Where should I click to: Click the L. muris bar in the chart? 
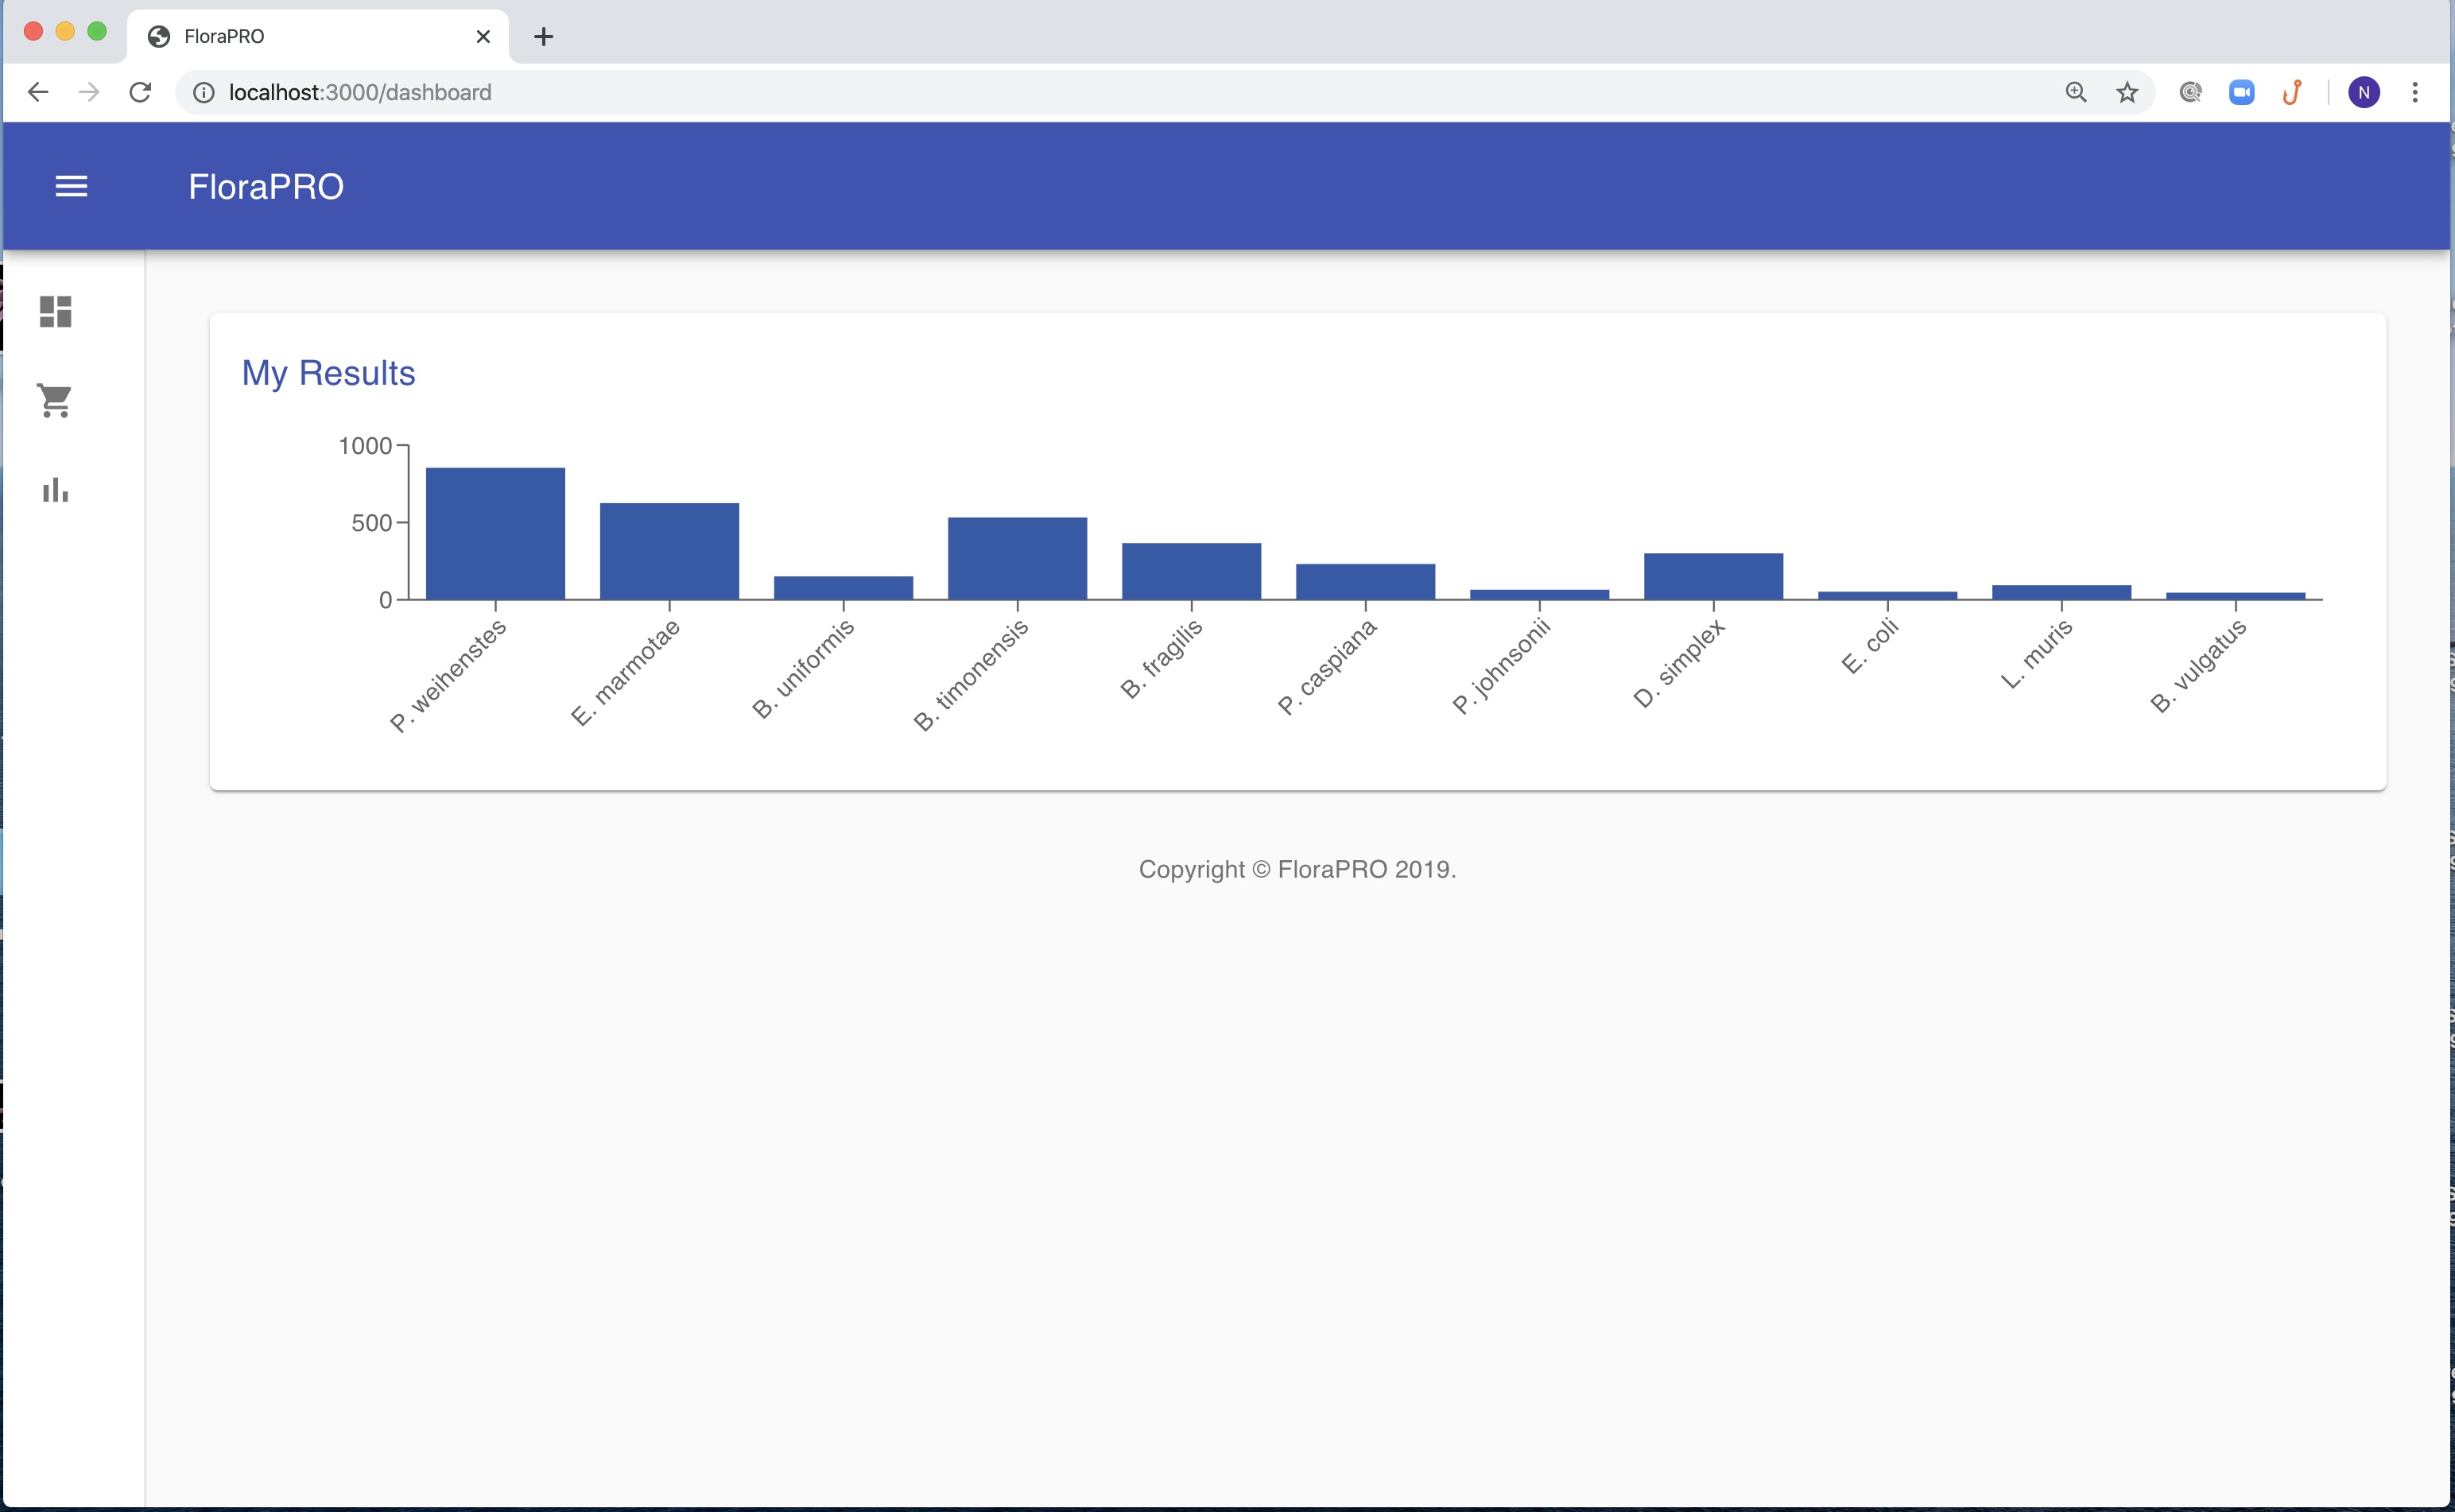coord(2061,592)
